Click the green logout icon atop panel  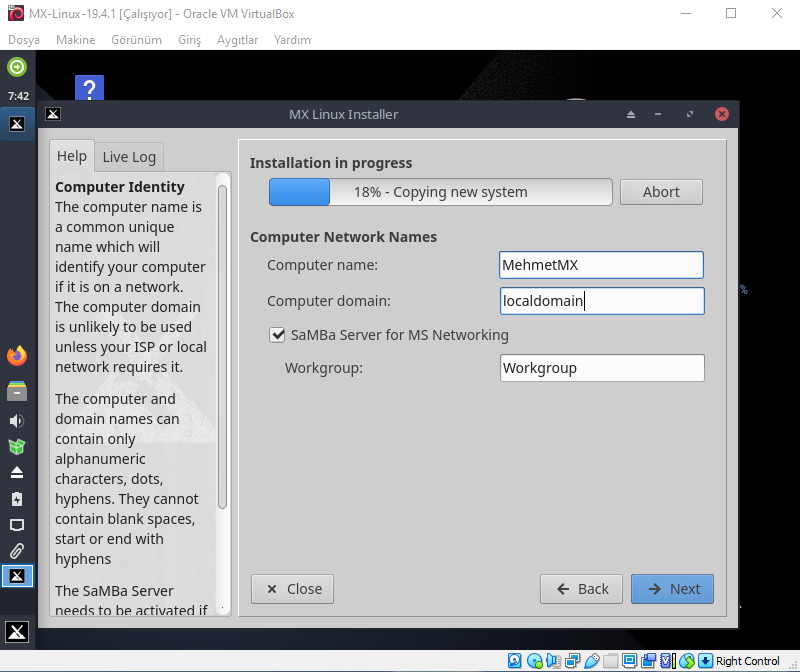17,67
